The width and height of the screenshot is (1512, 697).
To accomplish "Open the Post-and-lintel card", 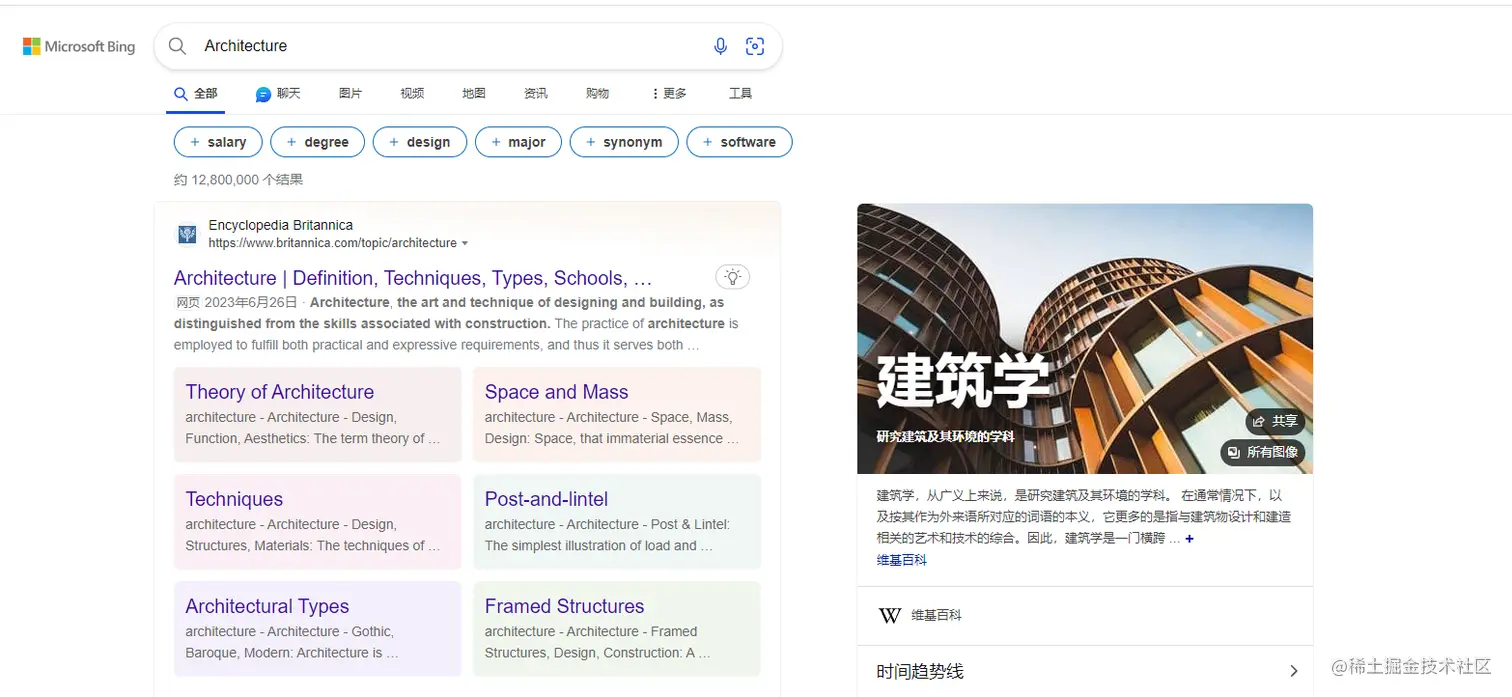I will click(x=617, y=521).
